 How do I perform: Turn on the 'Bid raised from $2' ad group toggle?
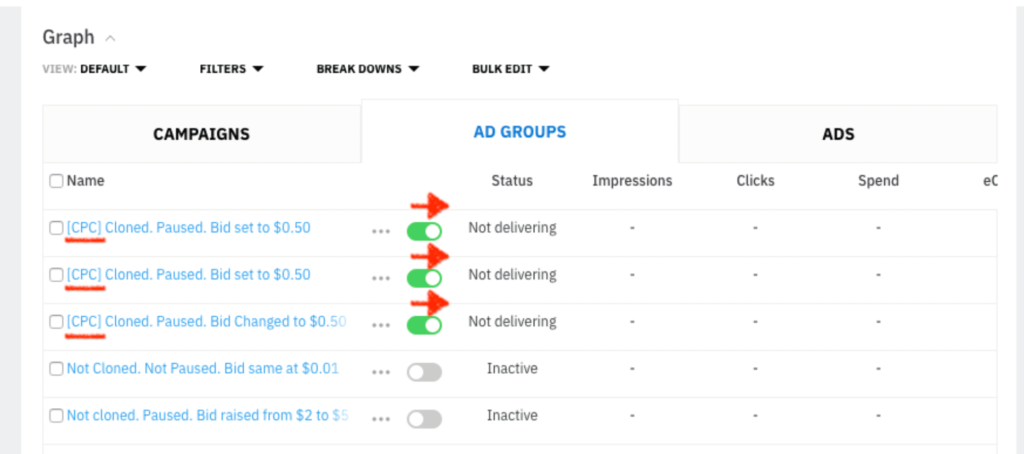point(424,418)
